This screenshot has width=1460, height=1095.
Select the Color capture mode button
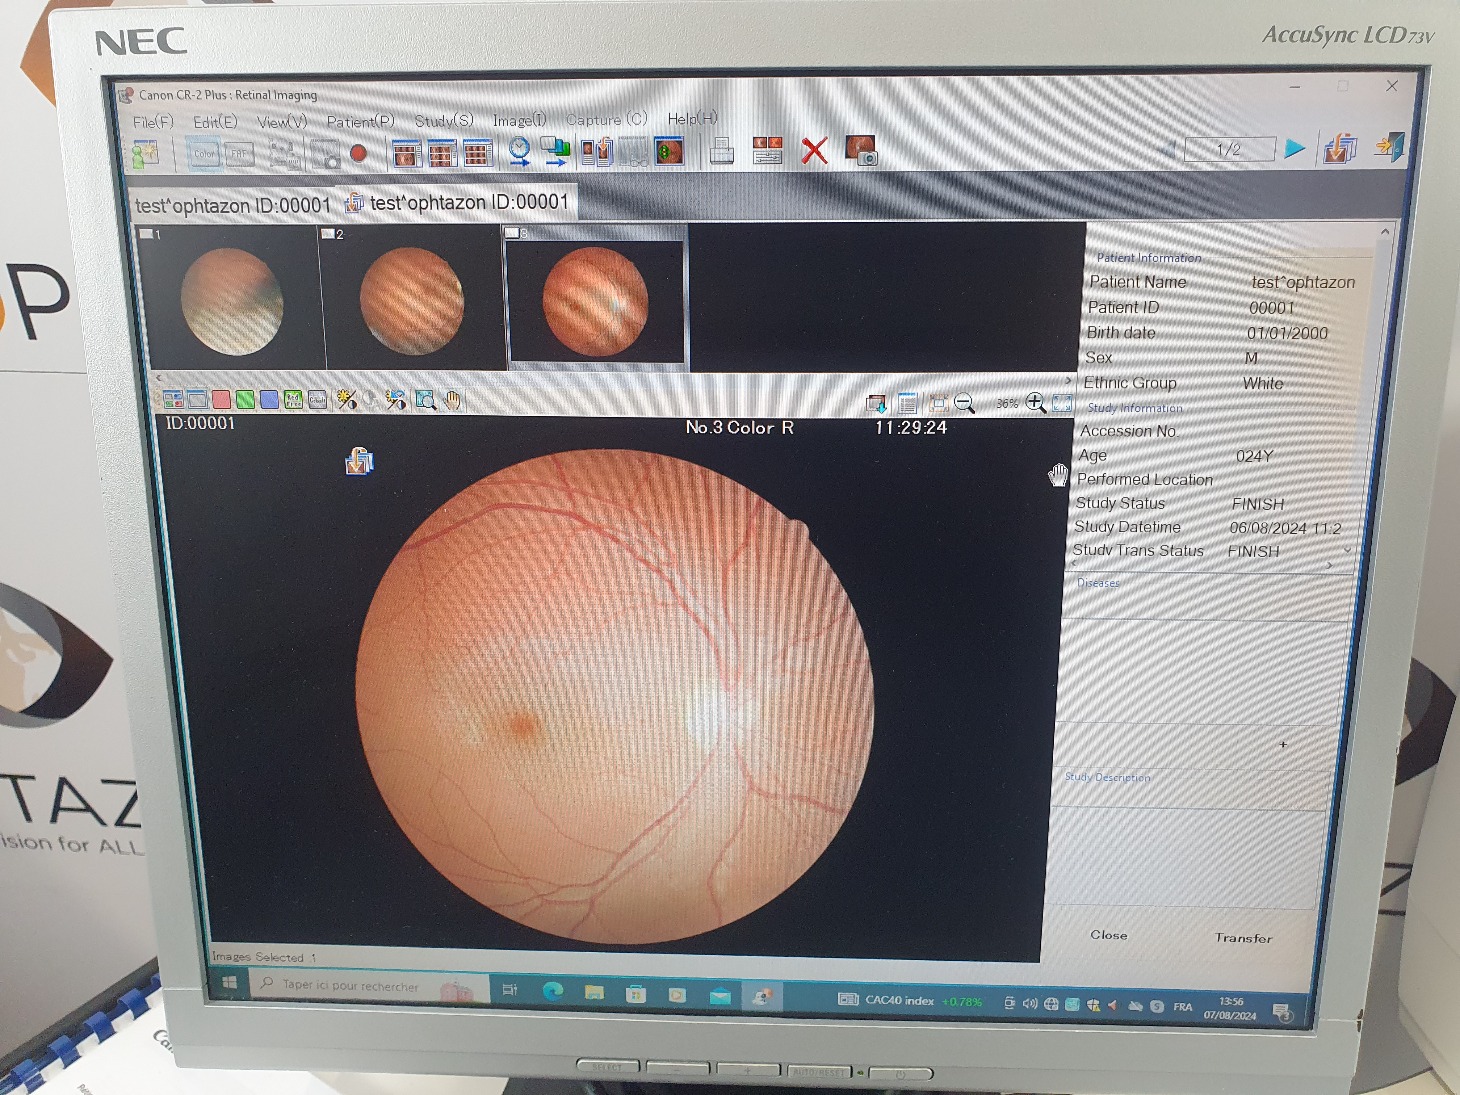coord(204,154)
